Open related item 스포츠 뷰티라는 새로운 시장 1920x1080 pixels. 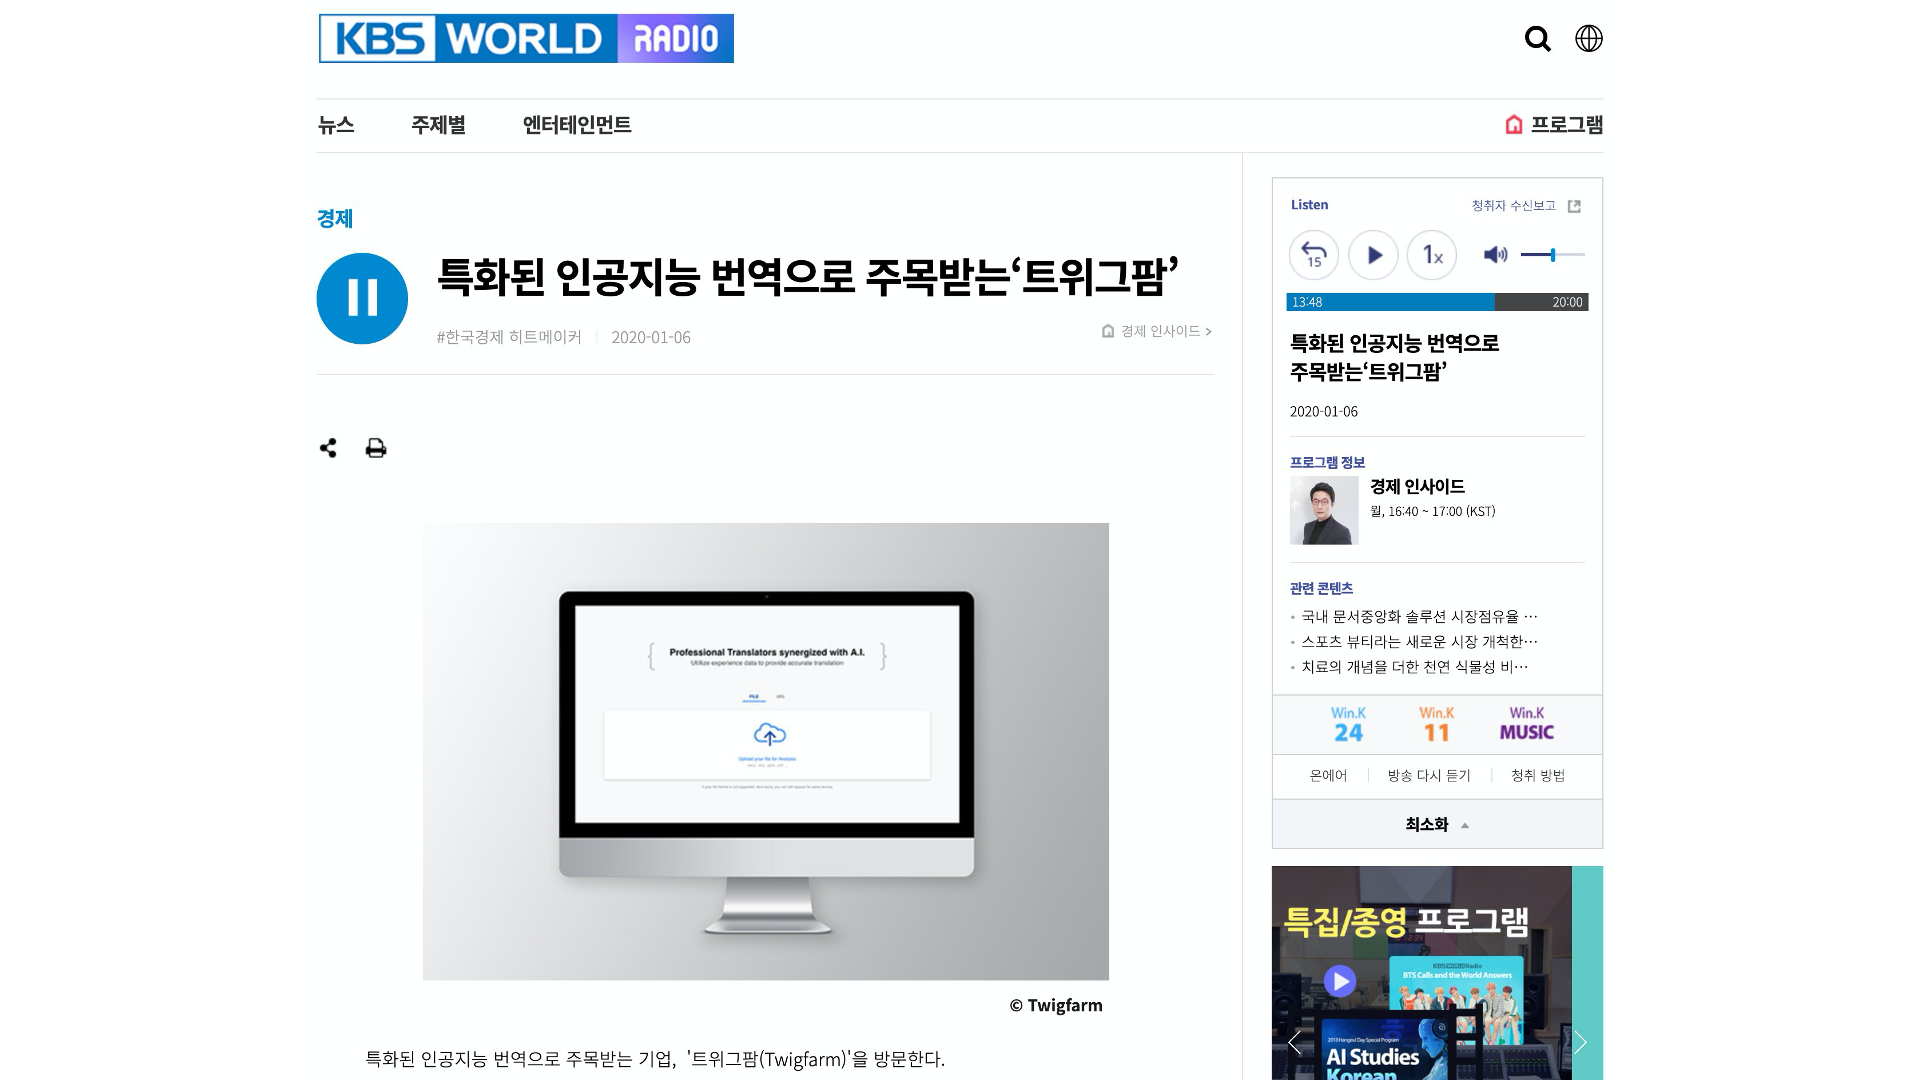[x=1419, y=642]
